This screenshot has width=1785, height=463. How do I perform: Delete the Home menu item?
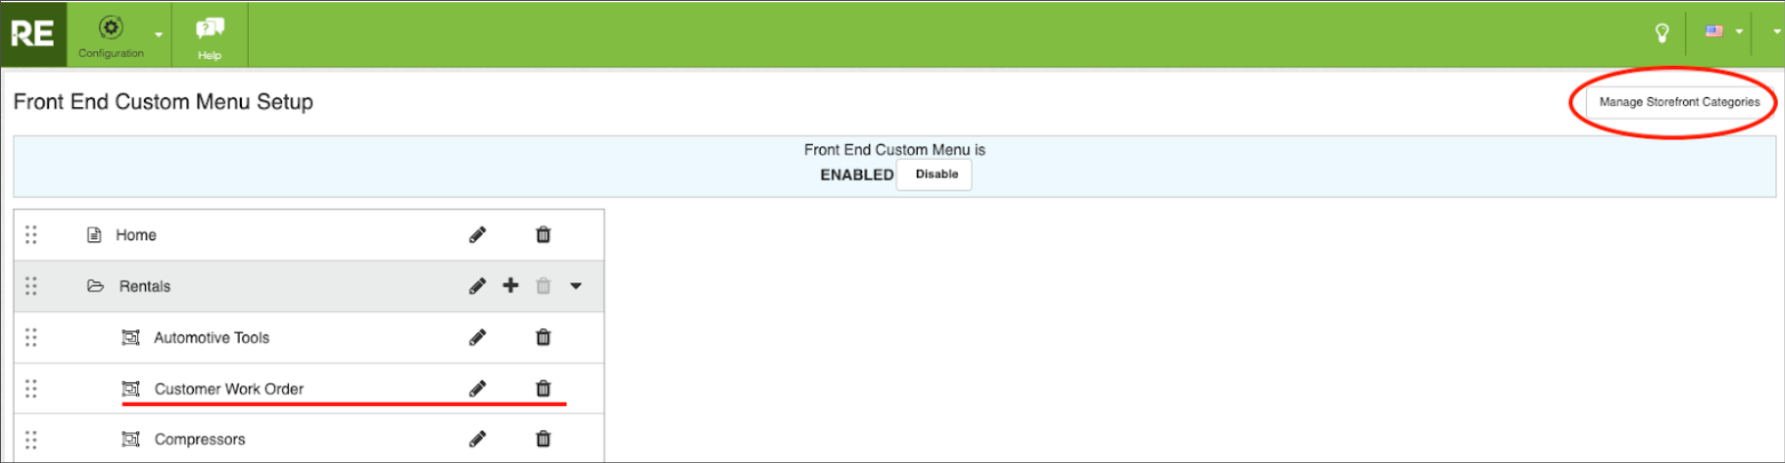(x=543, y=235)
